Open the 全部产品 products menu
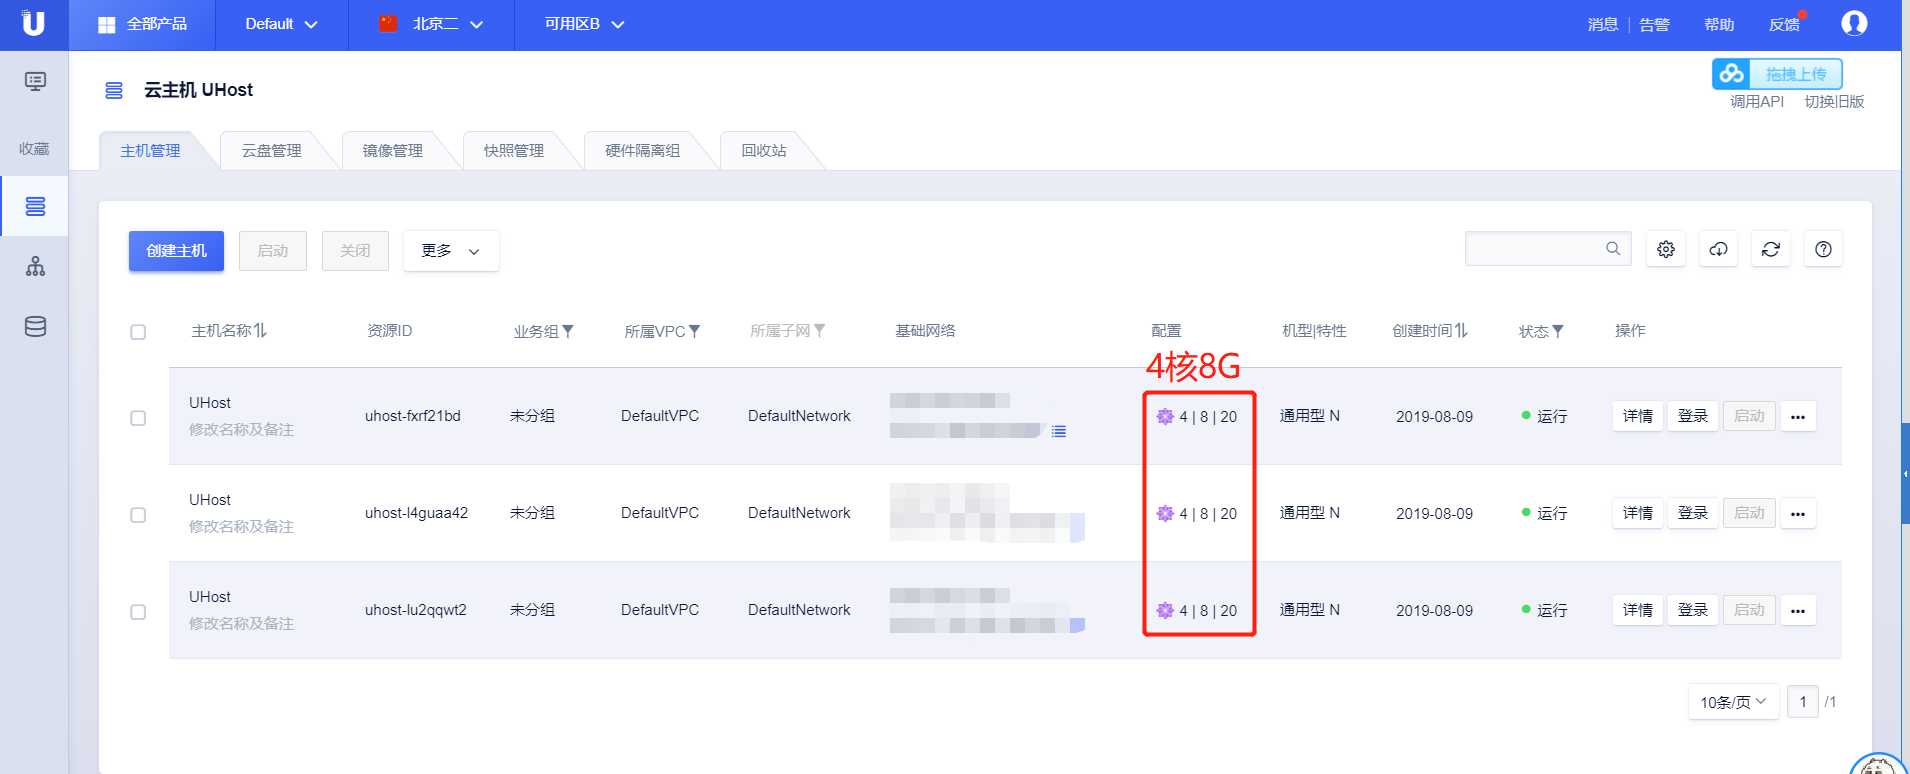 coord(142,24)
